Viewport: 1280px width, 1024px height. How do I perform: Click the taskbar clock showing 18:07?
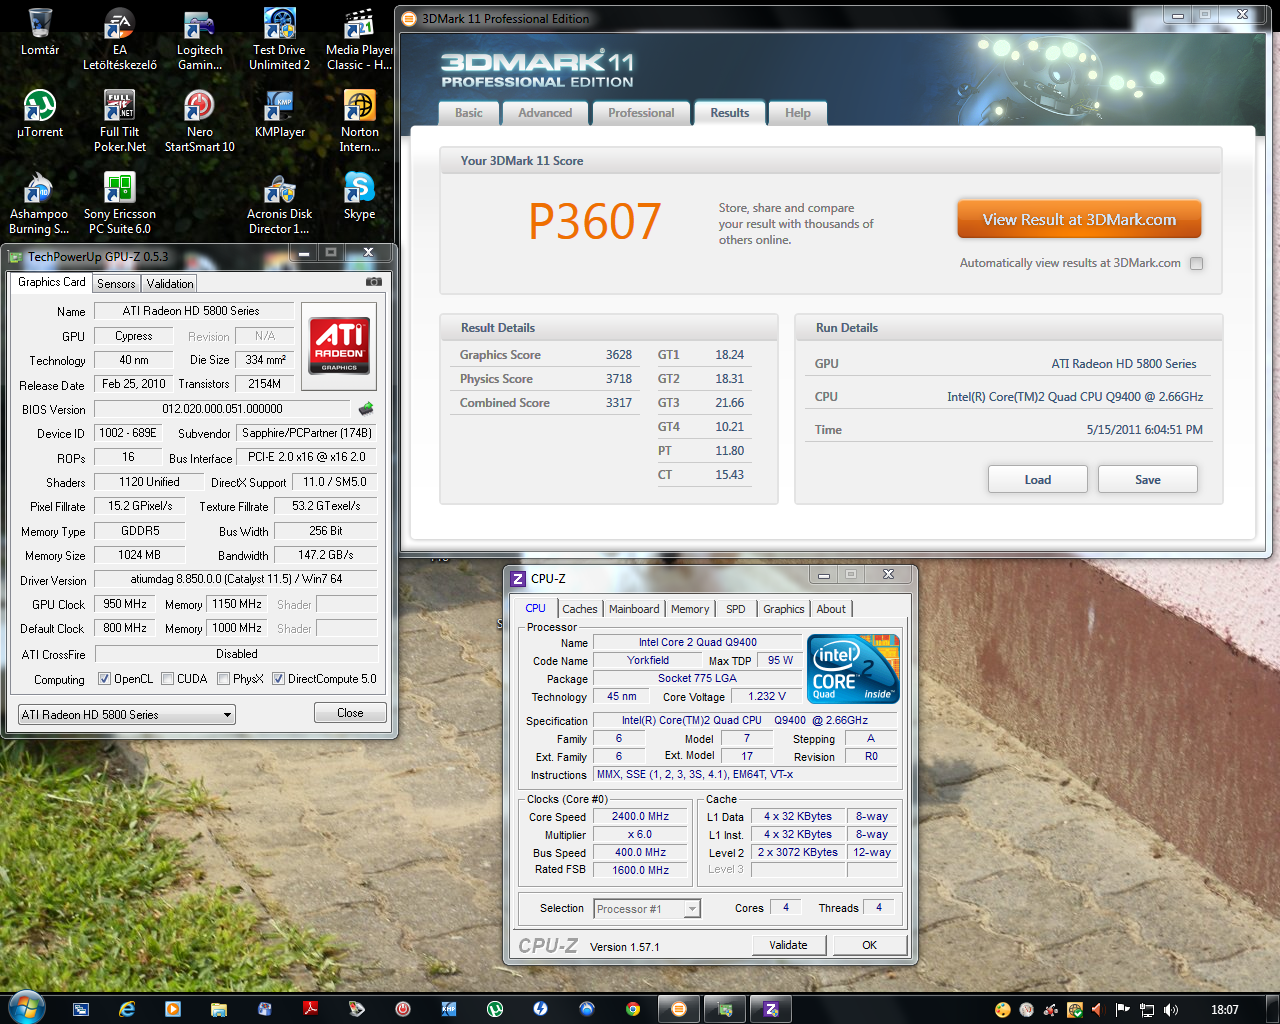1225,1010
